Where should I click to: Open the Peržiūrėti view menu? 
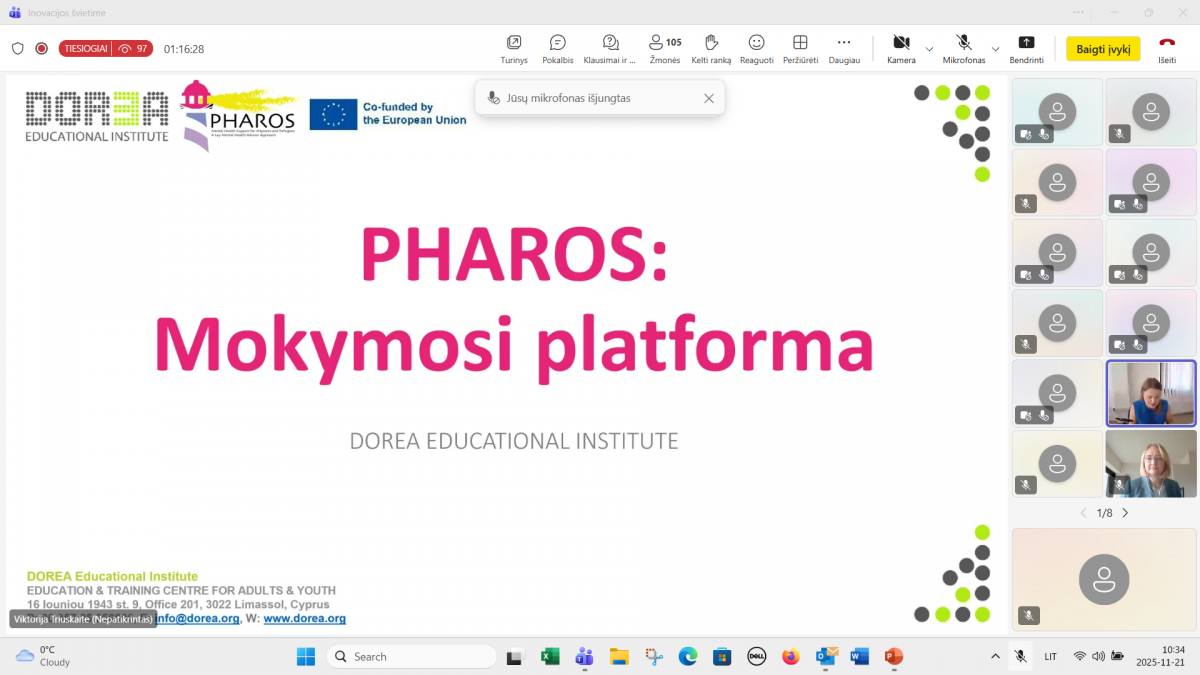click(x=800, y=48)
